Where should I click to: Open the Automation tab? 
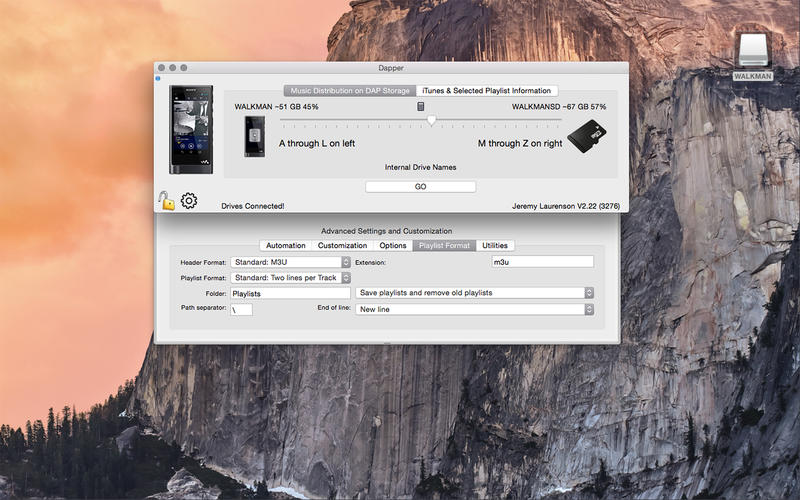pyautogui.click(x=286, y=245)
